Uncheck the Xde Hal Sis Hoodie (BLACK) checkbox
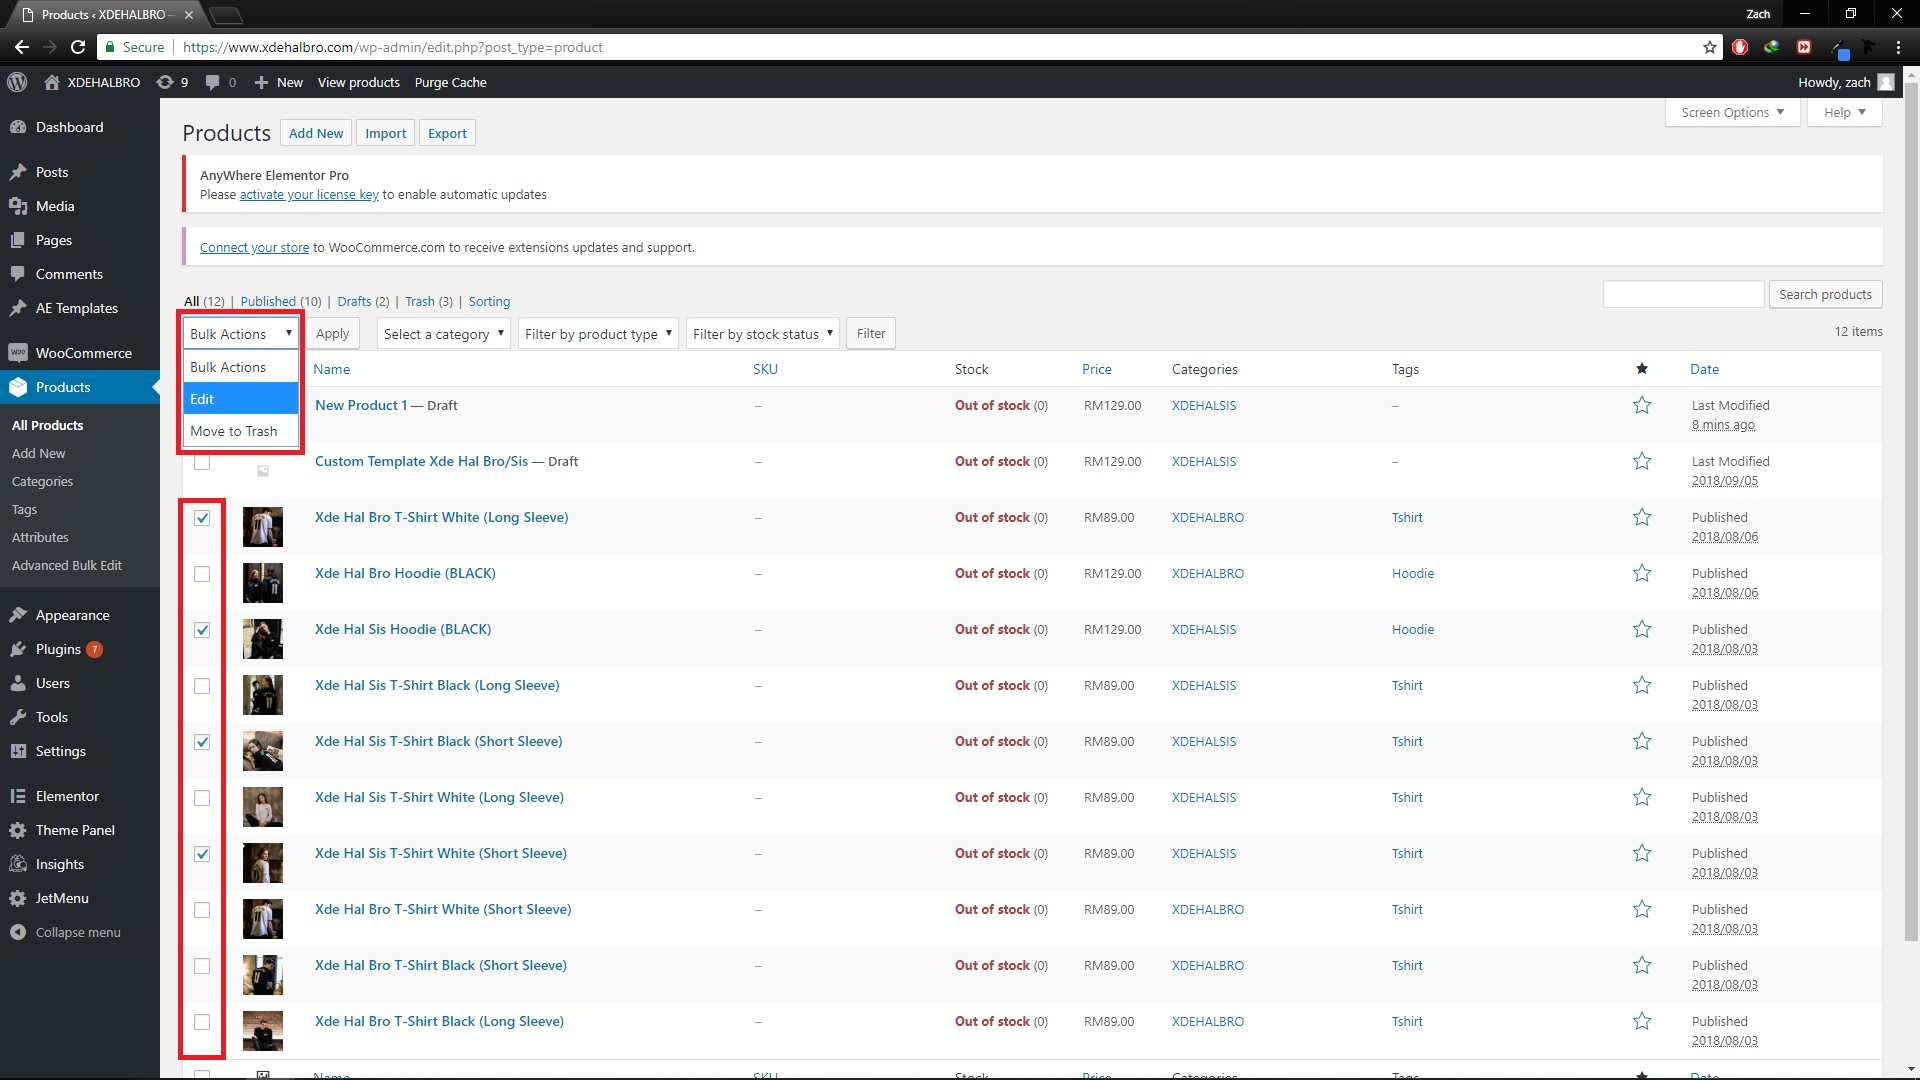Image resolution: width=1920 pixels, height=1080 pixels. pos(202,630)
